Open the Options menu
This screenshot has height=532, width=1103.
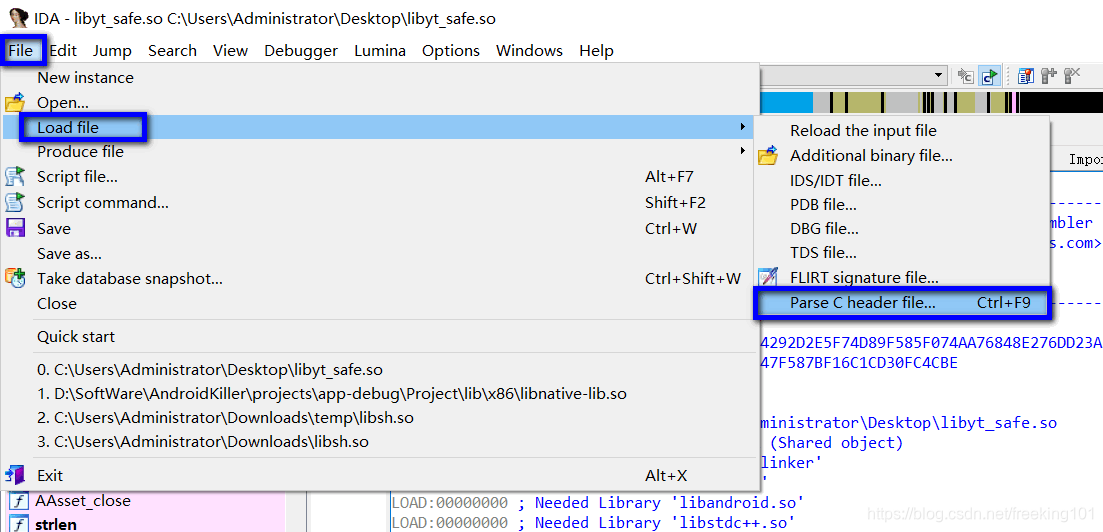click(451, 51)
